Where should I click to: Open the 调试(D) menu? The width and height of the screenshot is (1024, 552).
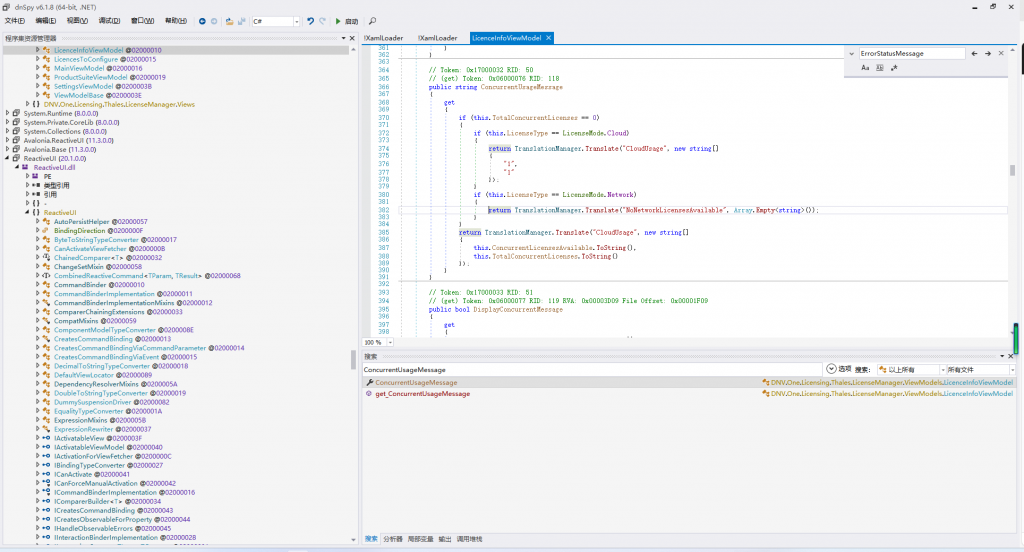(x=107, y=20)
